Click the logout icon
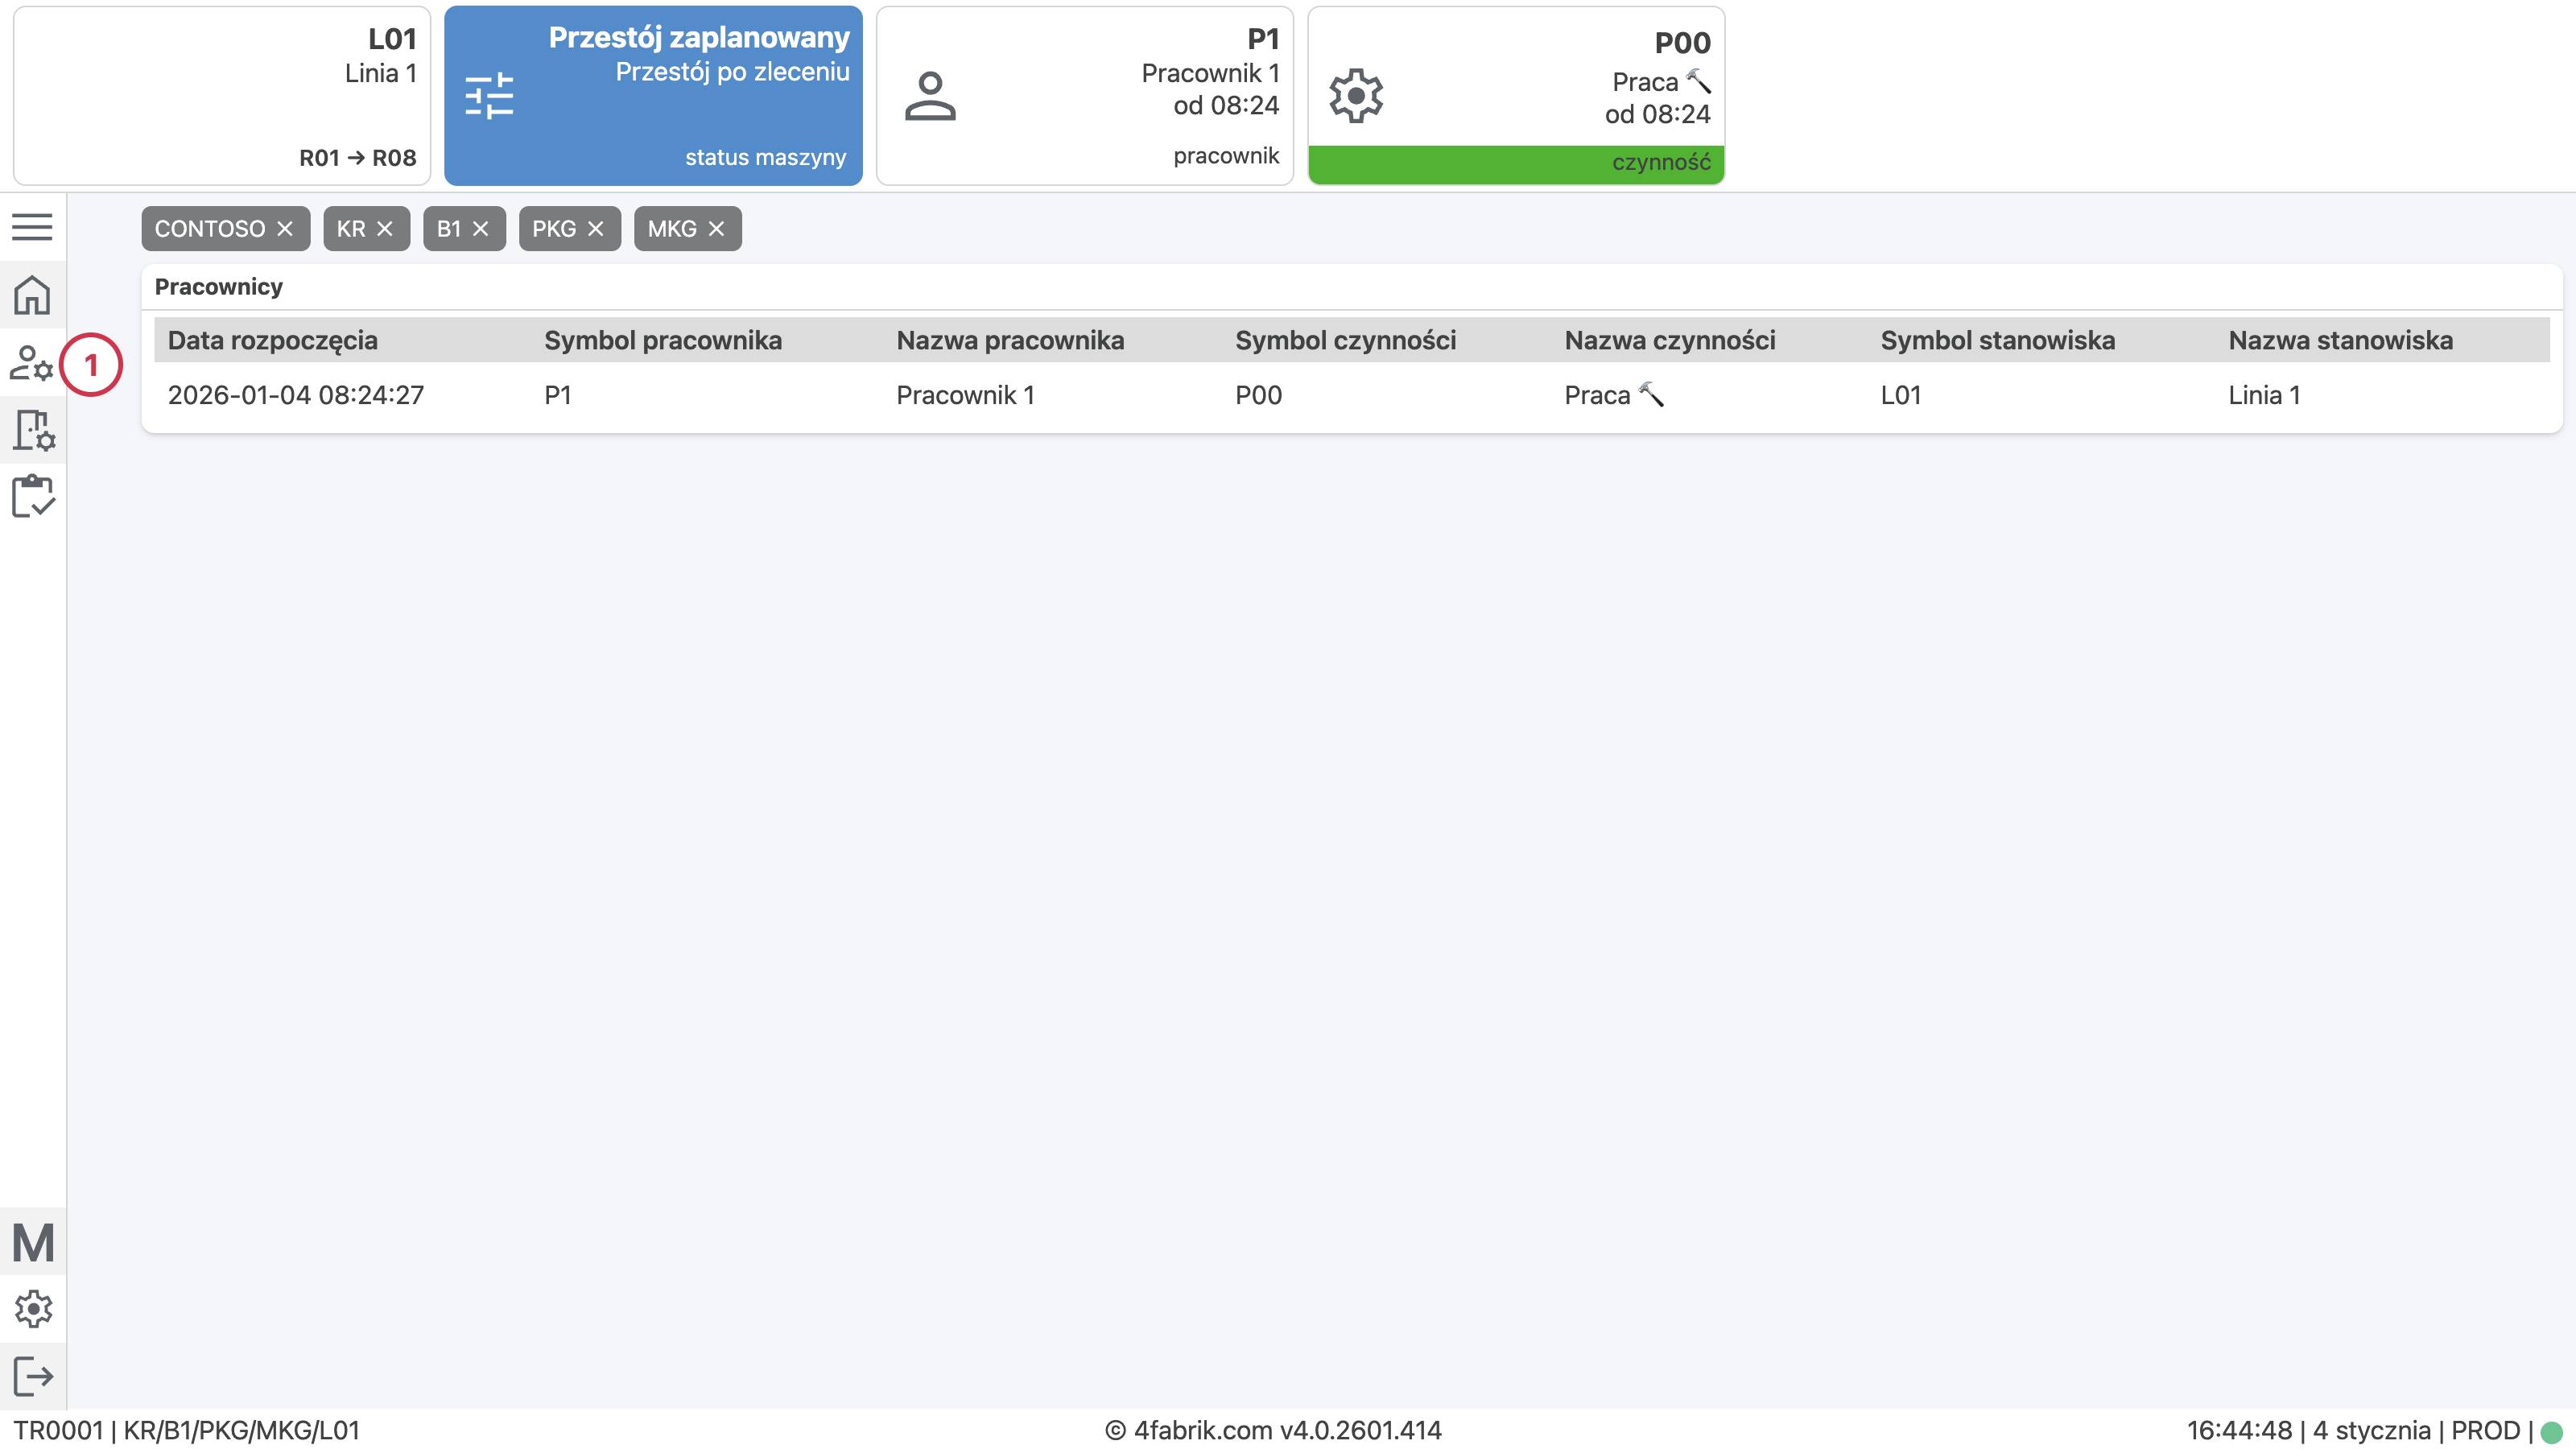Screen dimensions: 2576x1449 [33, 1376]
